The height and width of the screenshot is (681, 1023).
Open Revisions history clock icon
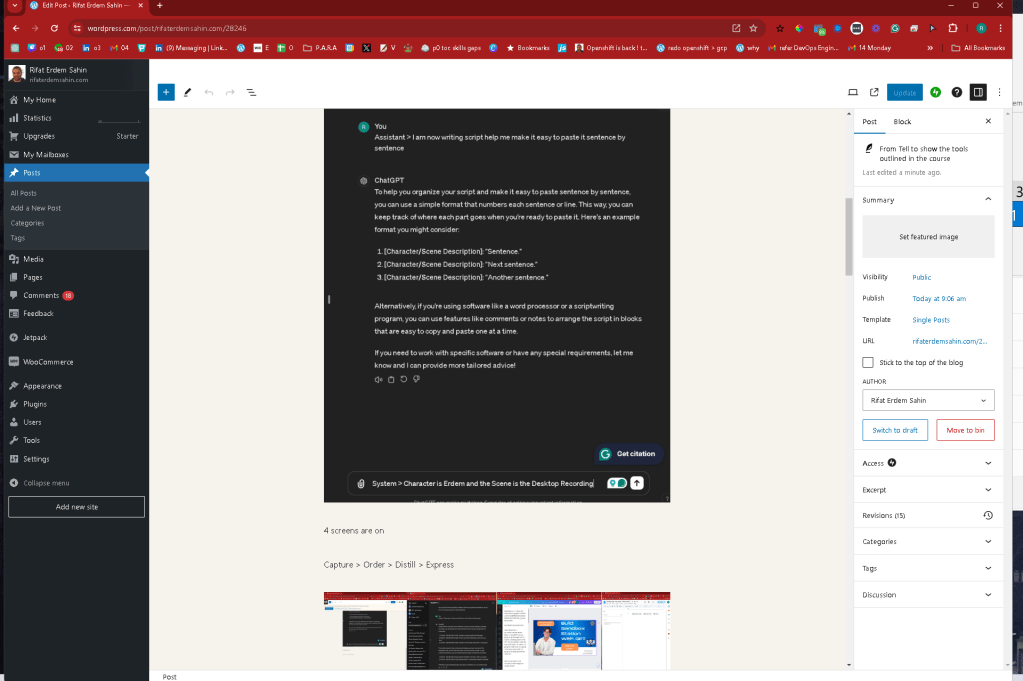[x=988, y=515]
